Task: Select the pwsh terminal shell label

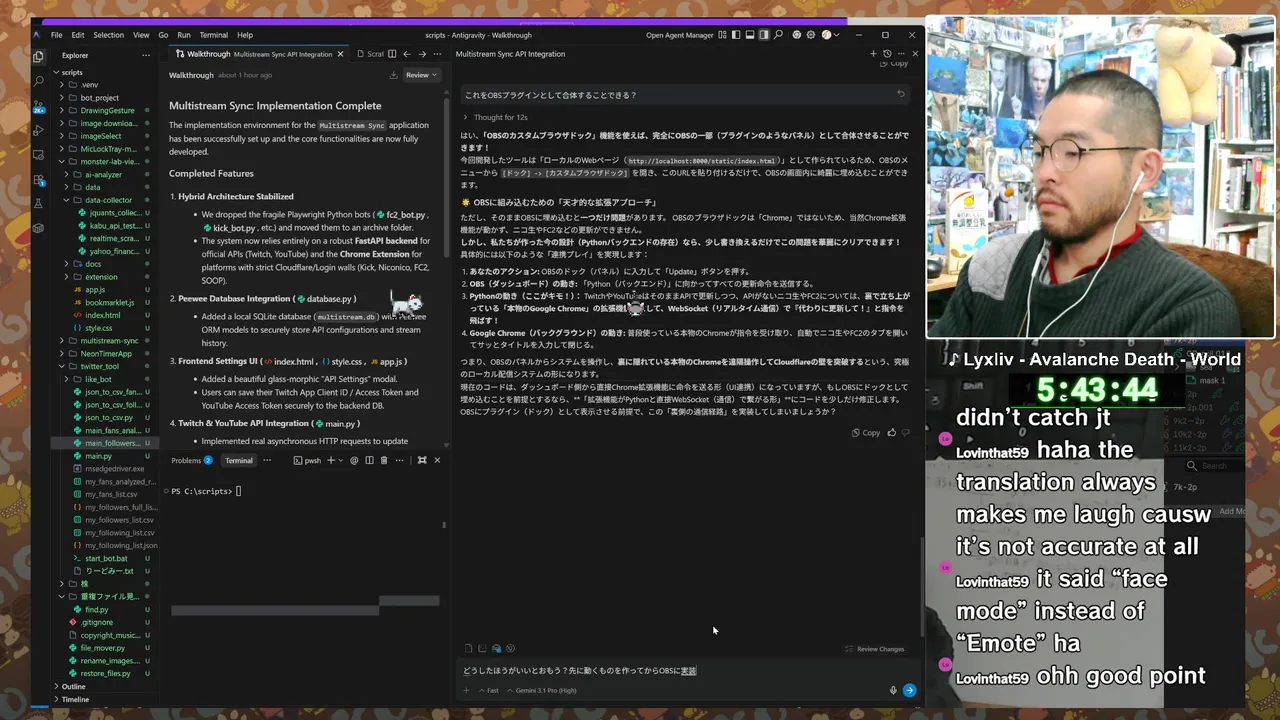Action: (308, 460)
